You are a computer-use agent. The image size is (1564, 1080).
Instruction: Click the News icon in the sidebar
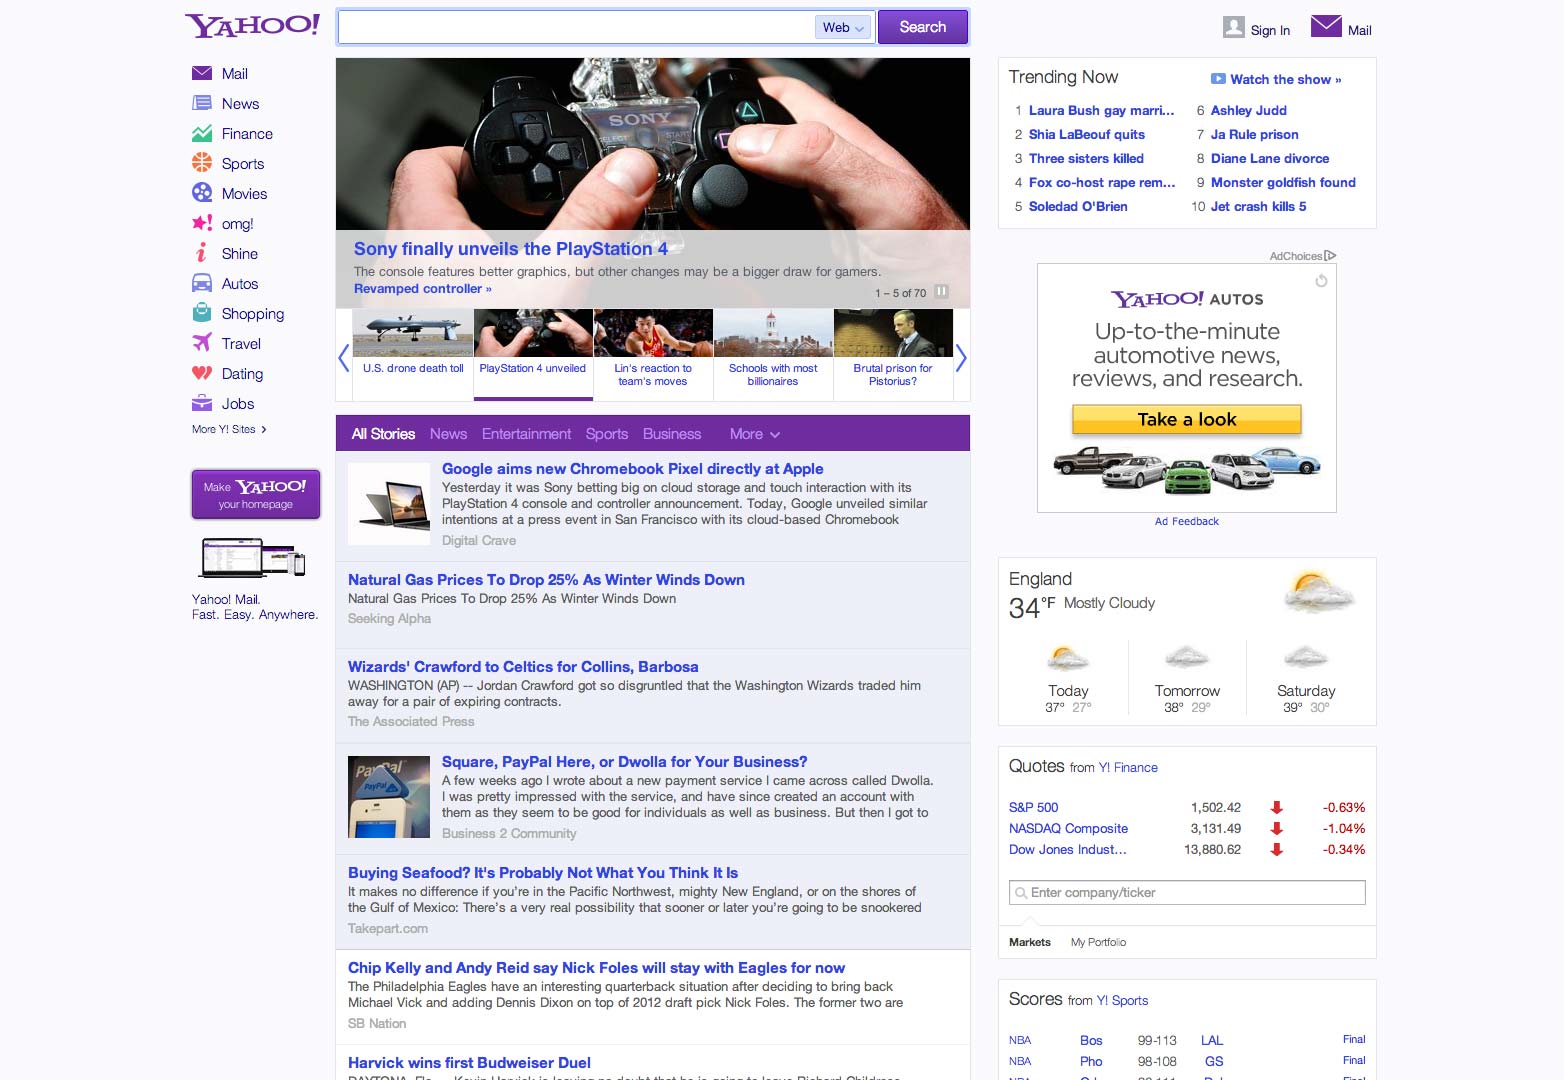(202, 103)
